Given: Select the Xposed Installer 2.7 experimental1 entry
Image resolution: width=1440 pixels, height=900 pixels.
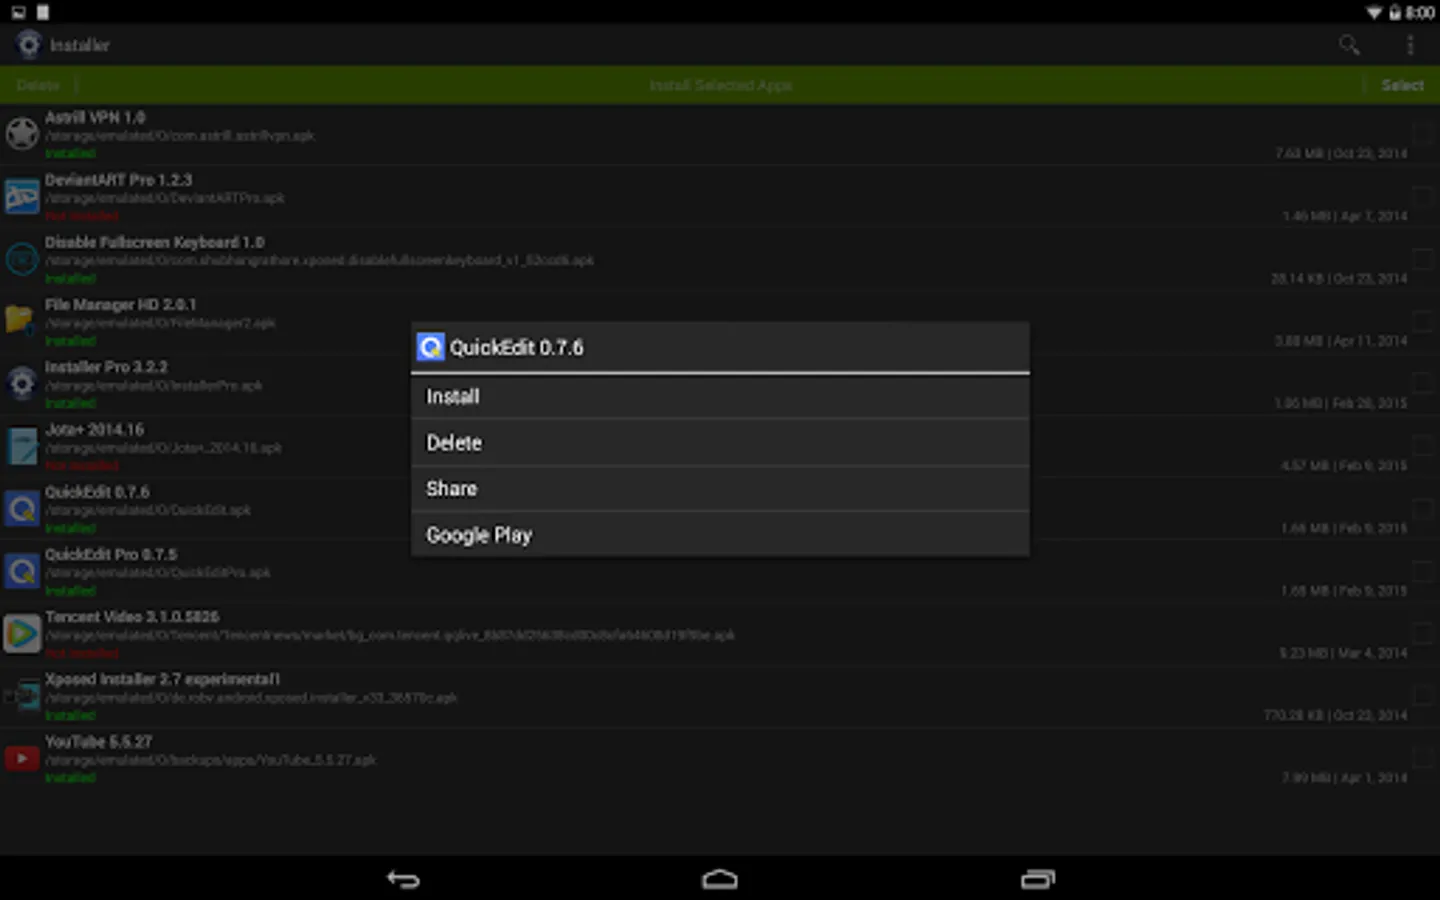Looking at the screenshot, I should coord(720,696).
